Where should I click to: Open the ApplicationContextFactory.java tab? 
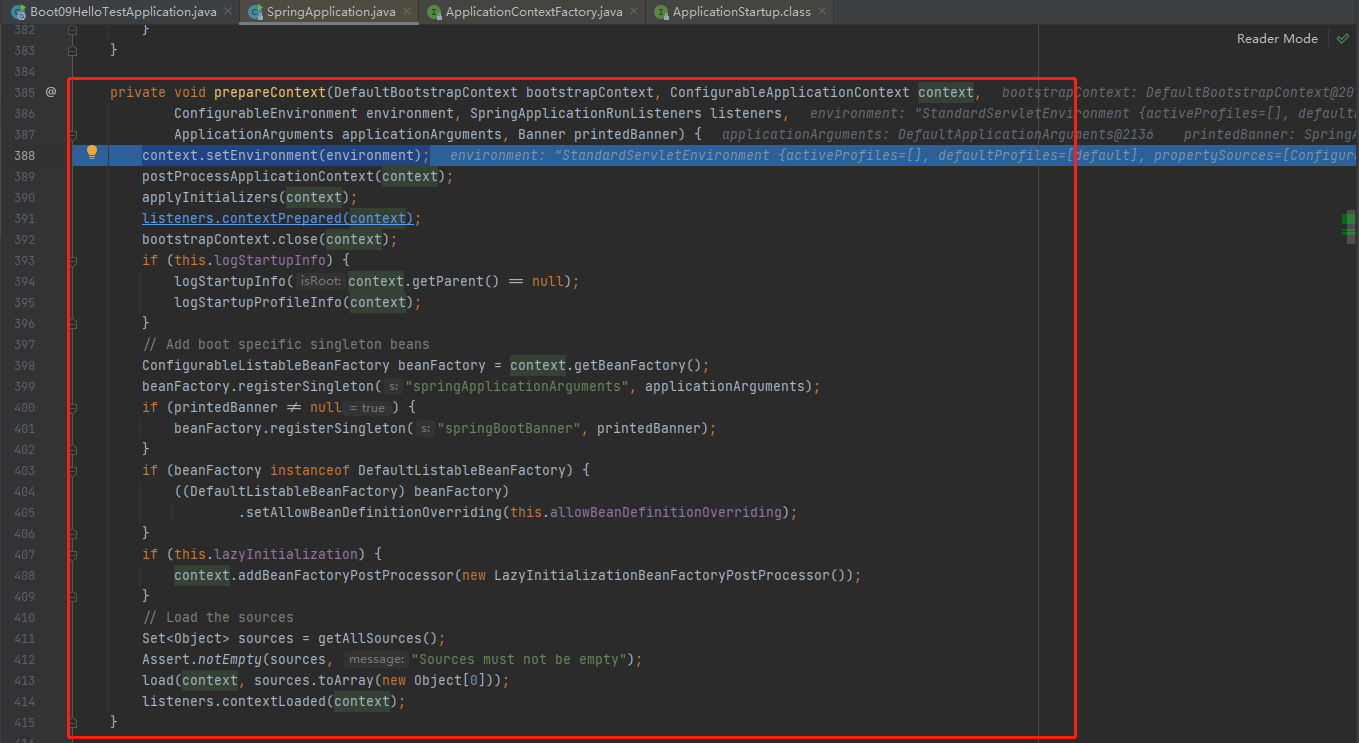point(534,12)
